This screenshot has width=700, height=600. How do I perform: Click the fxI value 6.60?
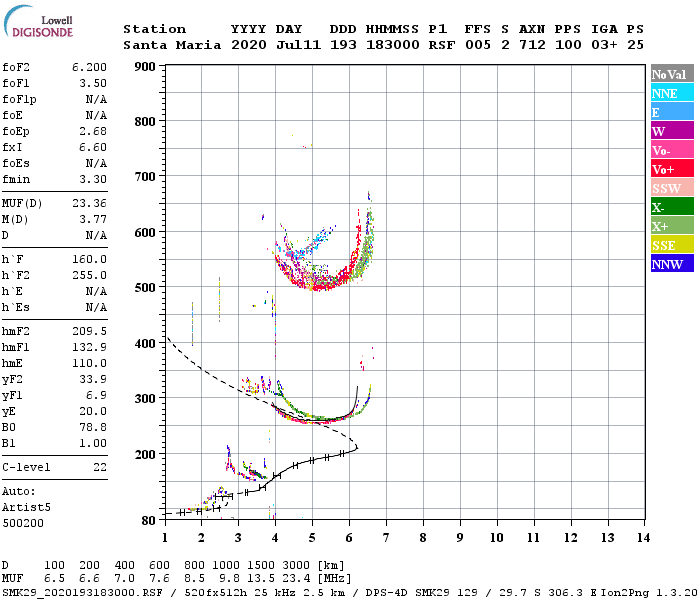point(93,147)
